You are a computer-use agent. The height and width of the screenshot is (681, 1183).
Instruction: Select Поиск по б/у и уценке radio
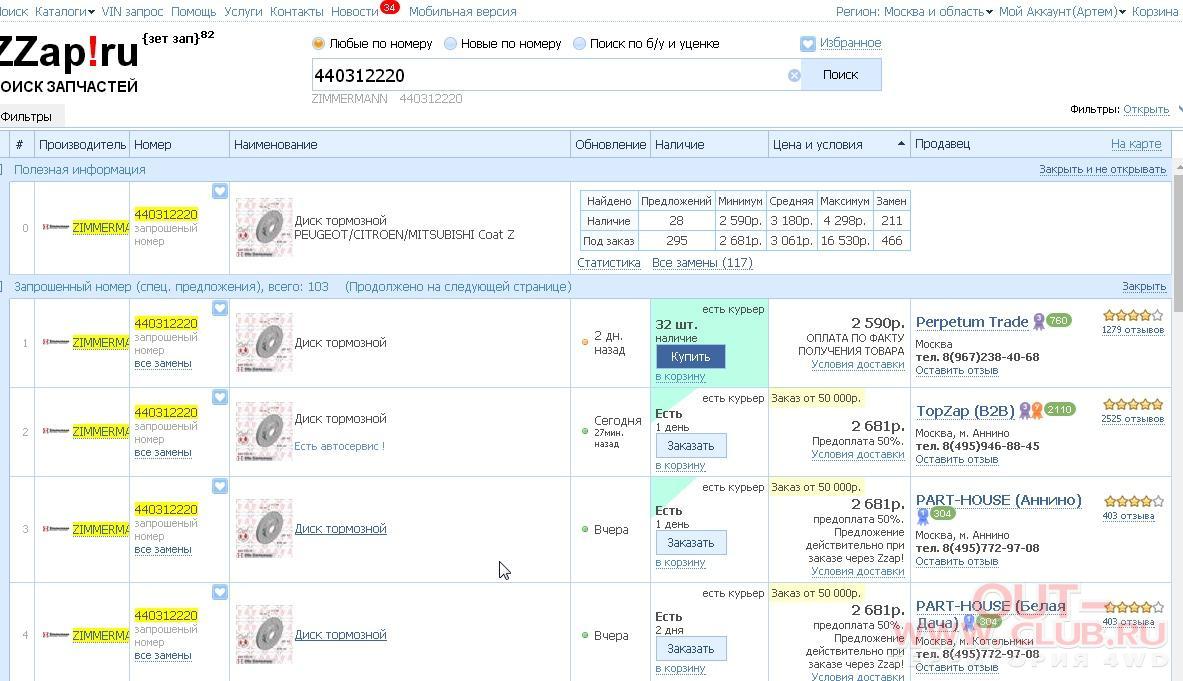579,44
